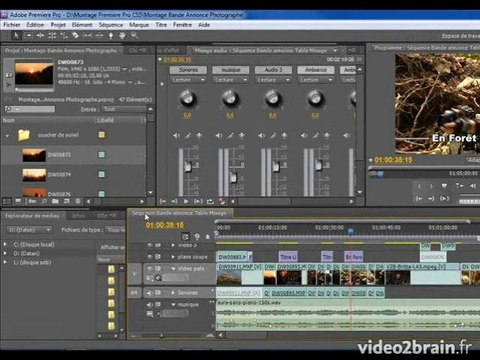Screen dimensions: 480x360
Task: Open the Marque menu
Action: pyautogui.click(x=139, y=25)
